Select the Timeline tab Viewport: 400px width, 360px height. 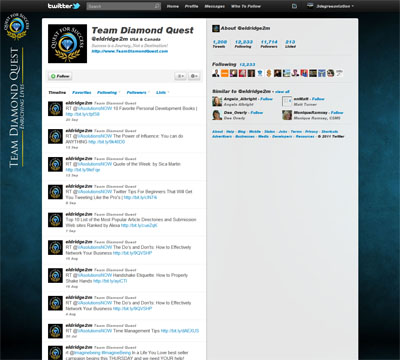click(57, 92)
